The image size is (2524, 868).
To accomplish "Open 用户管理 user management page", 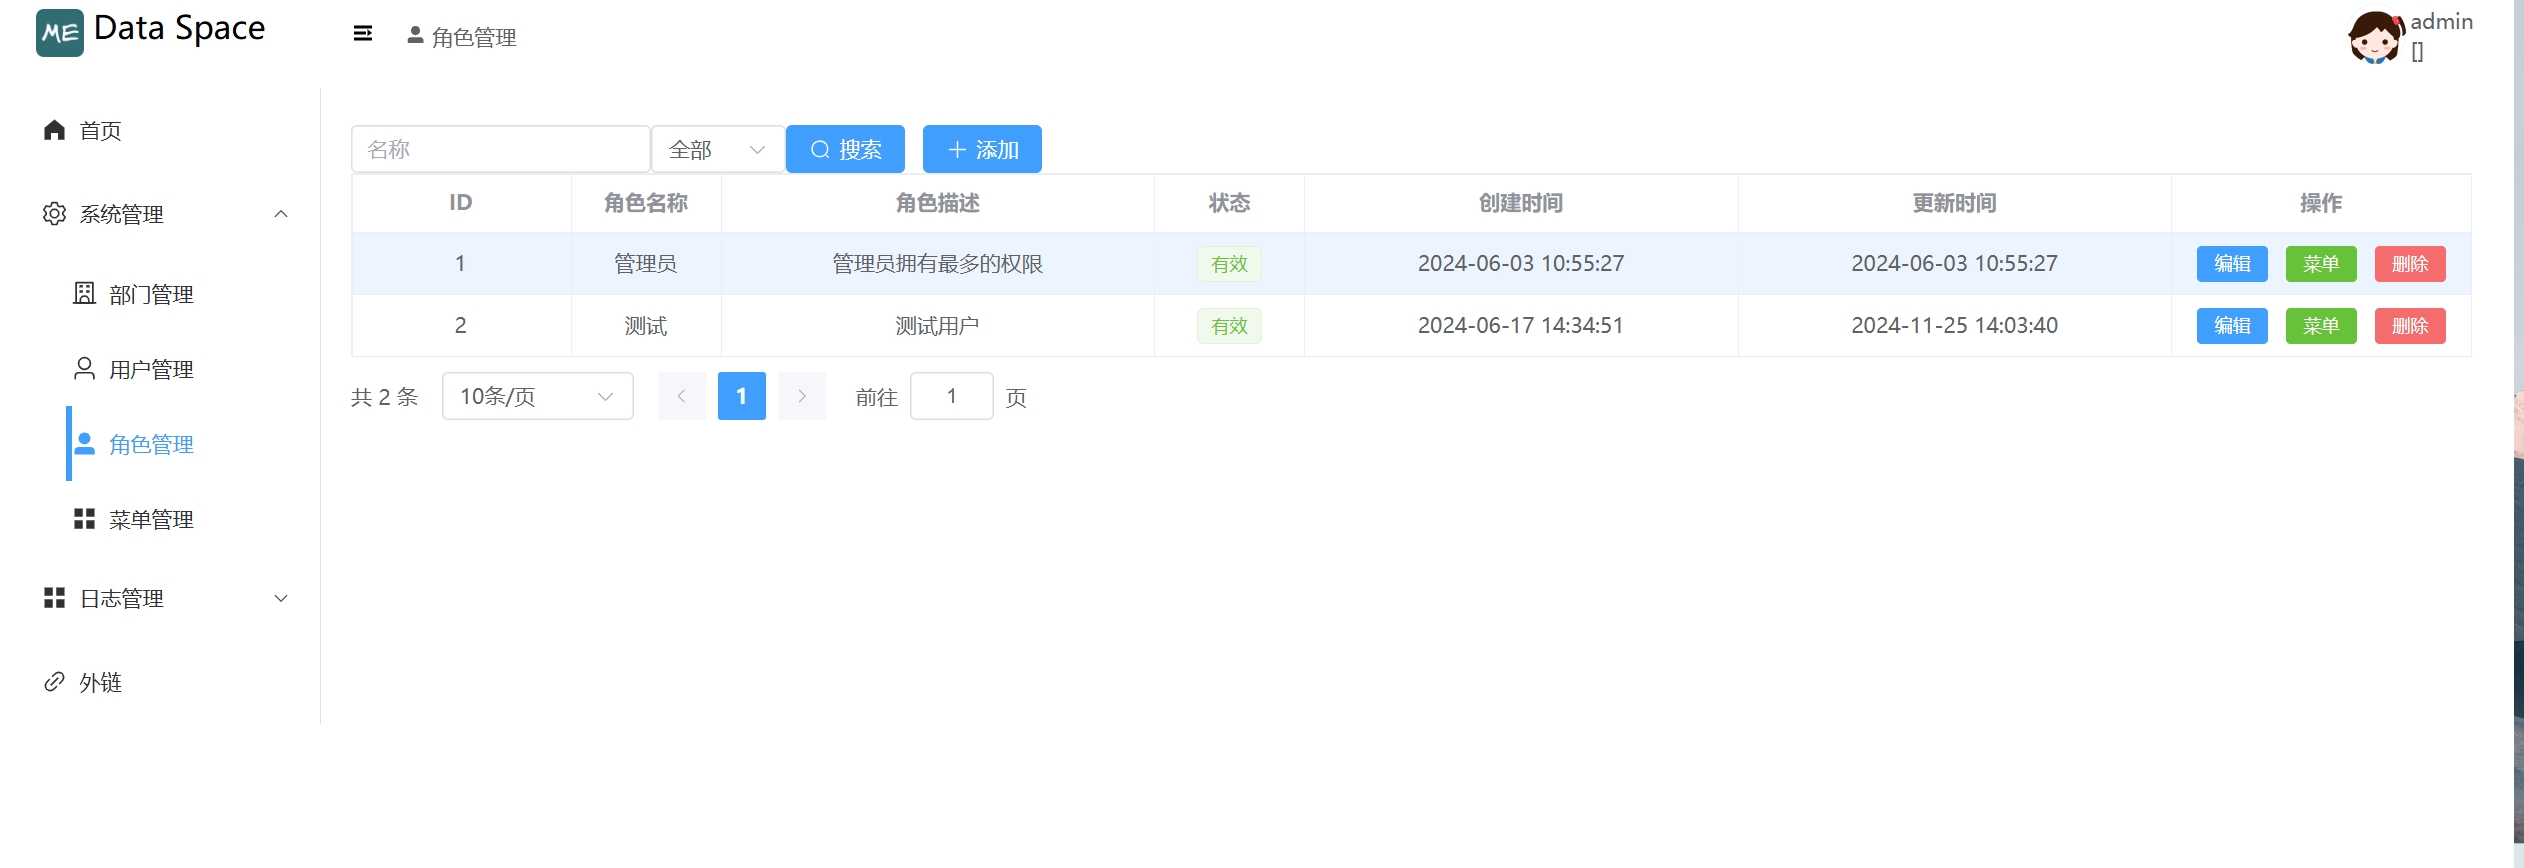I will point(150,369).
